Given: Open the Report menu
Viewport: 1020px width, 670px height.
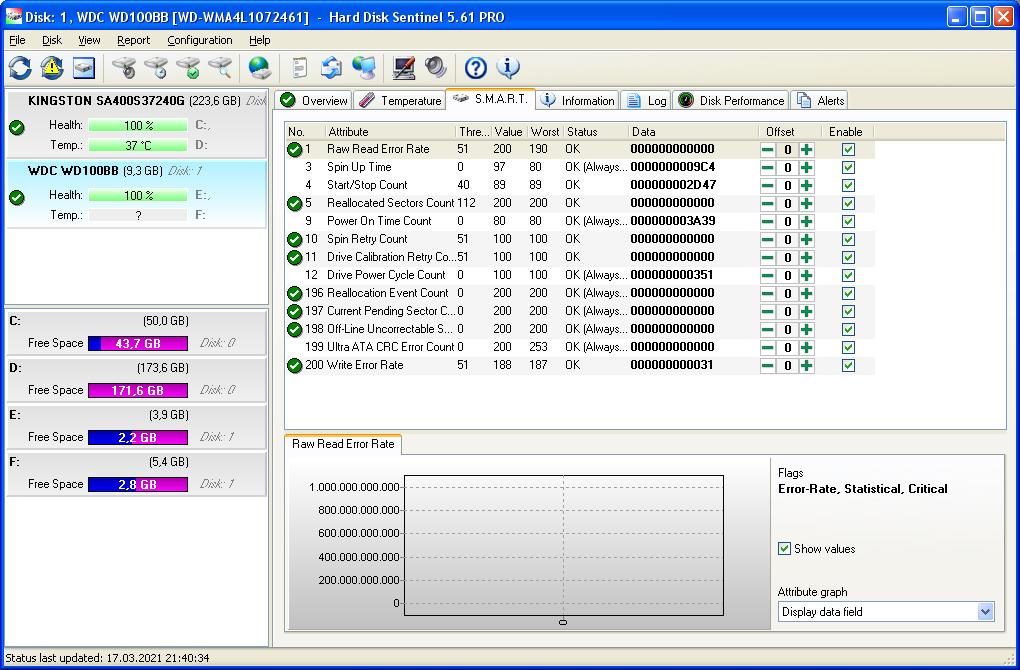Looking at the screenshot, I should coord(133,40).
